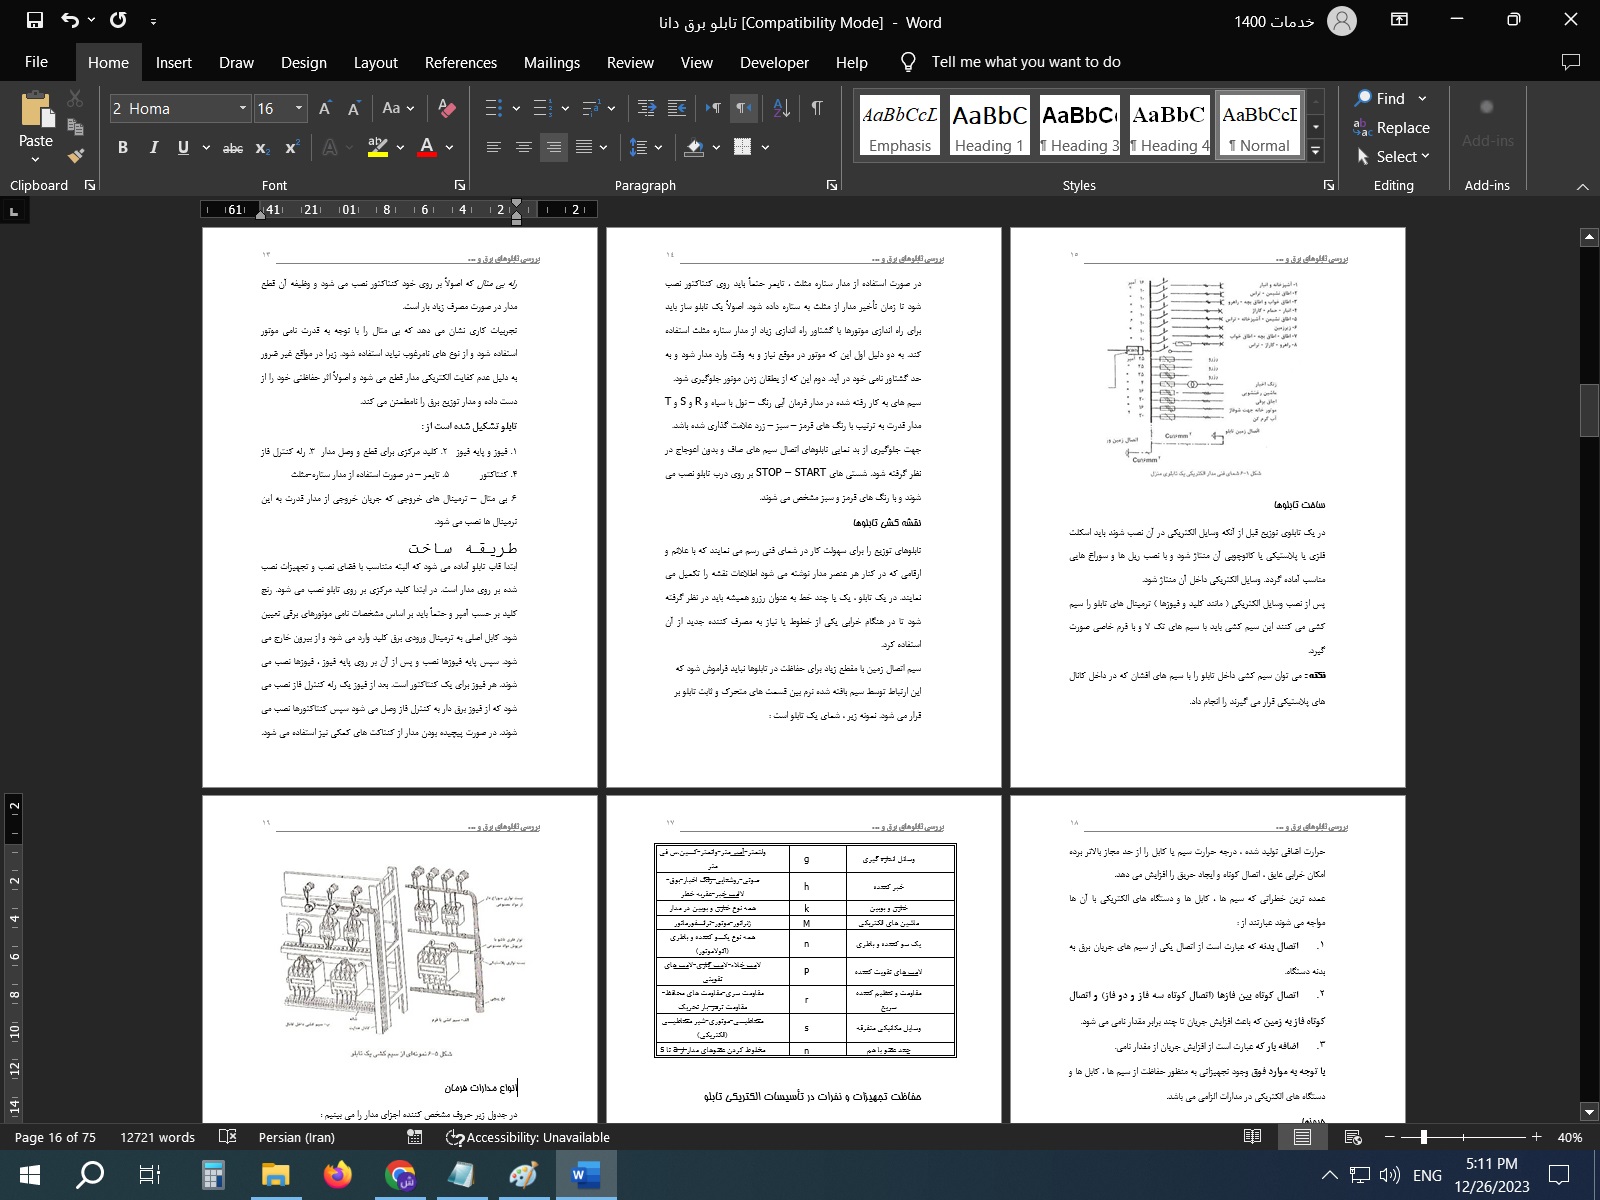Click the proofing check icon in status bar
This screenshot has height=1200, width=1600.
click(228, 1137)
